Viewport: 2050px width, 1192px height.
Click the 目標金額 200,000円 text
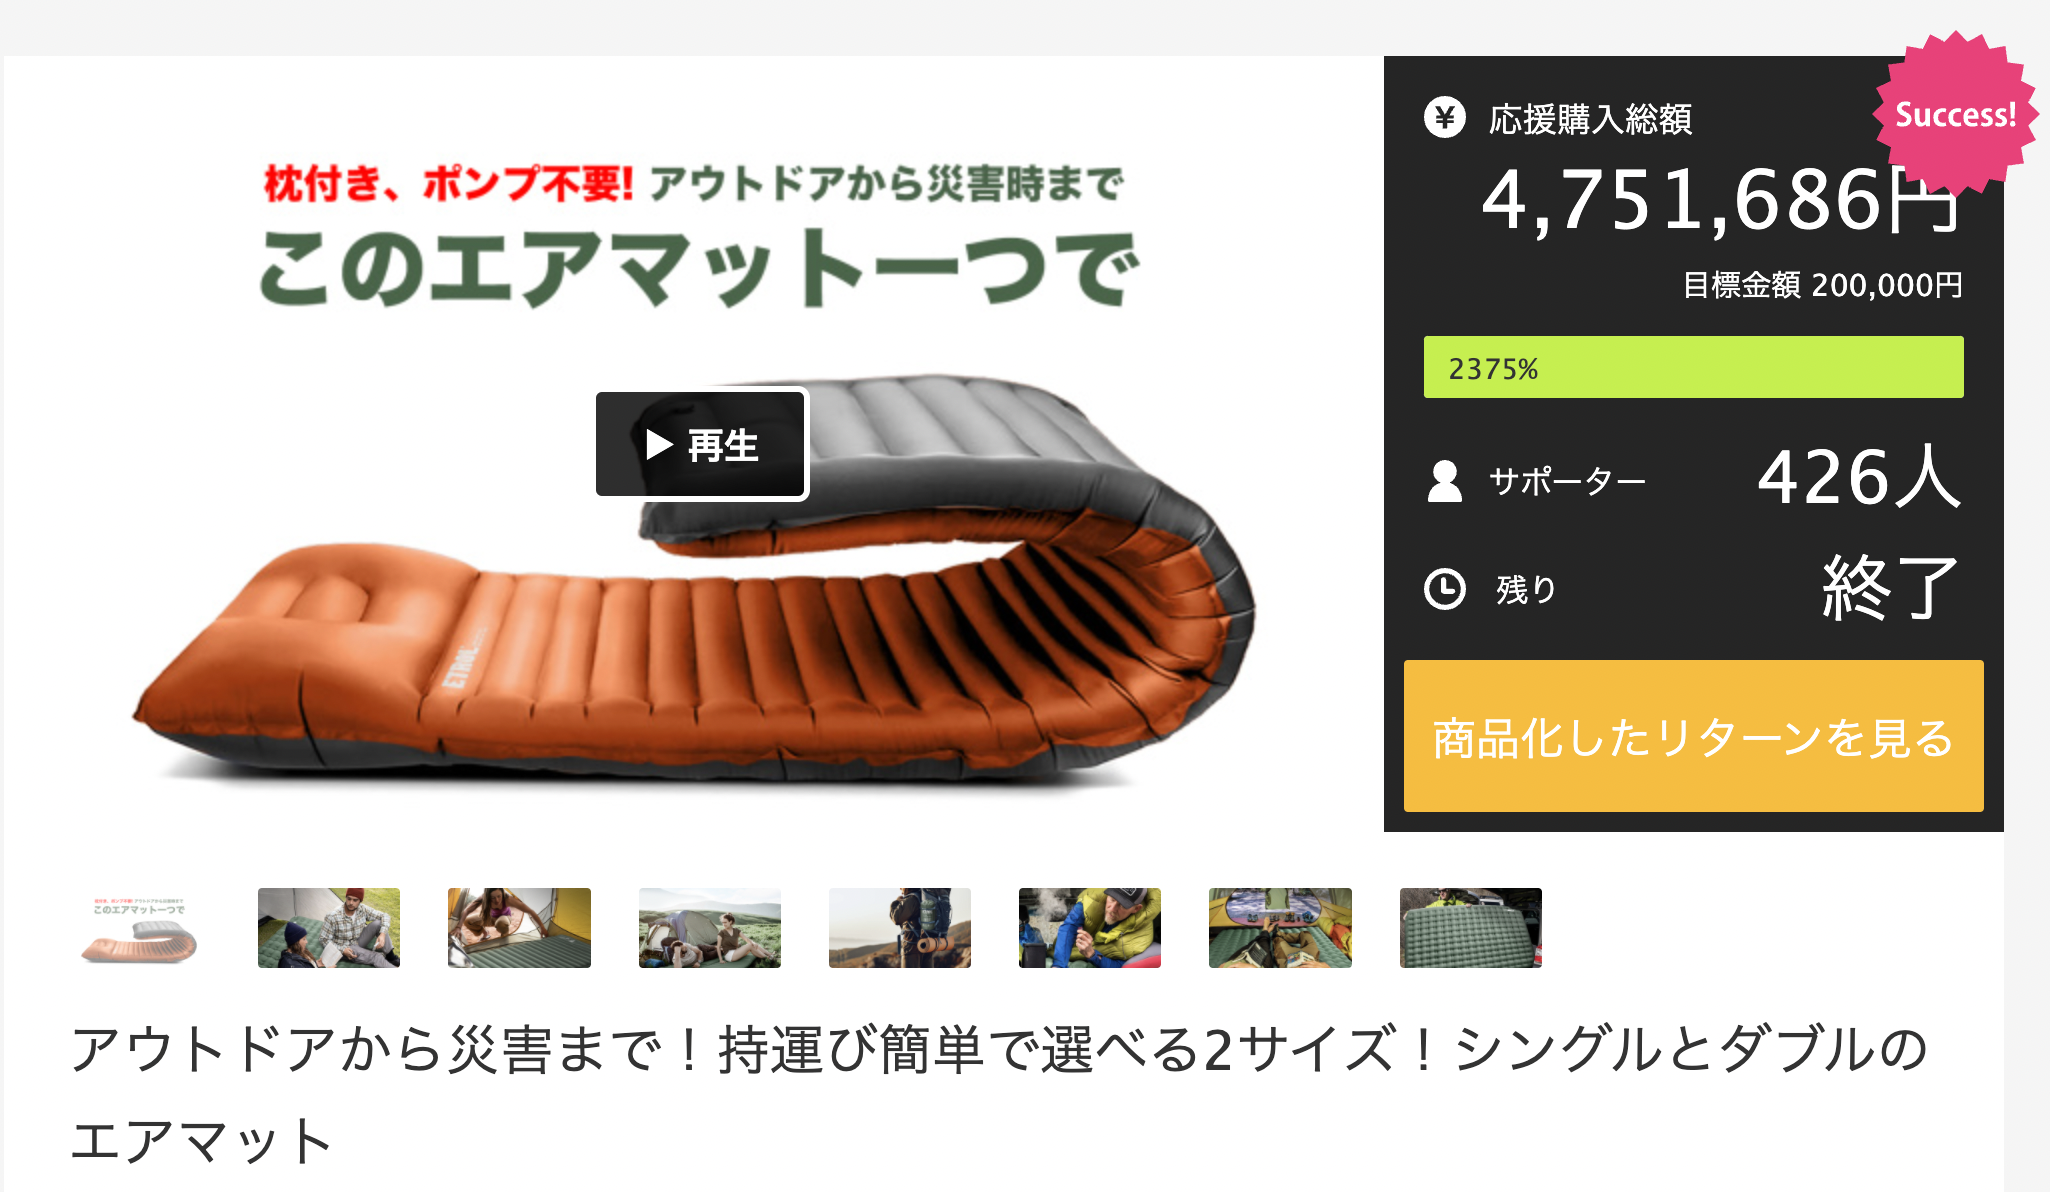1822,285
